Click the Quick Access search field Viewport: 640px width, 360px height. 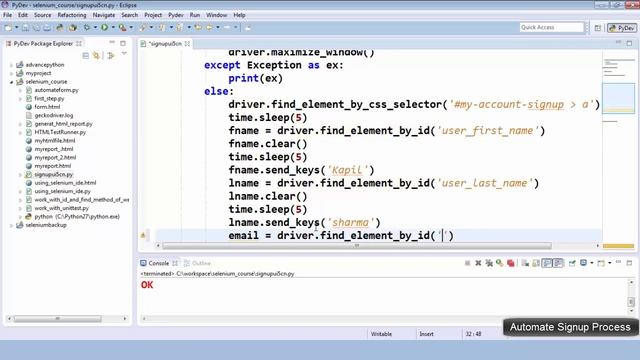tap(551, 27)
